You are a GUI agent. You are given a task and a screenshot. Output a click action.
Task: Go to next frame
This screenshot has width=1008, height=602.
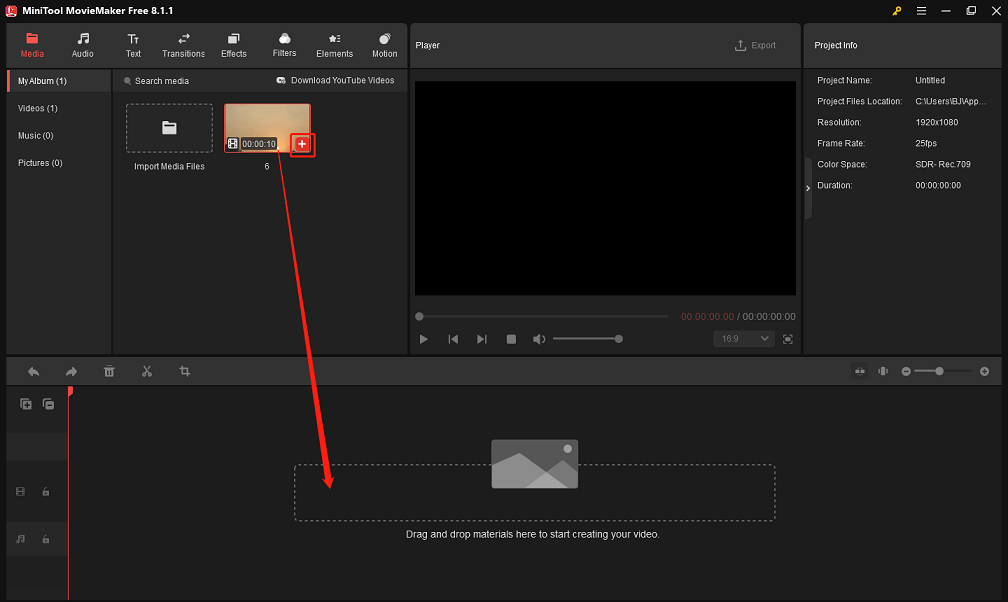point(482,339)
